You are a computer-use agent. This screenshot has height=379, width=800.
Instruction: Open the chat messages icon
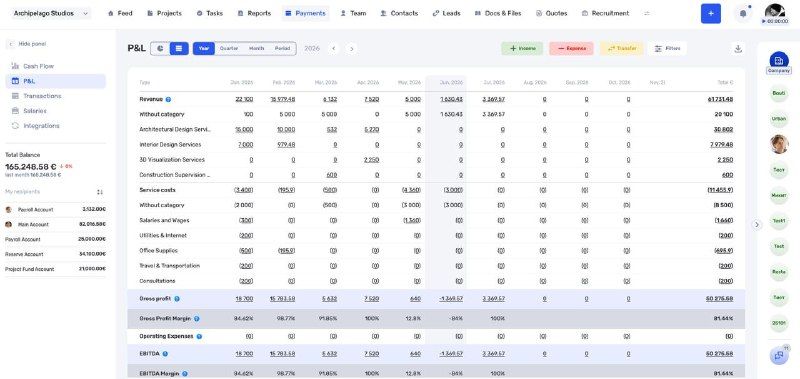point(779,356)
